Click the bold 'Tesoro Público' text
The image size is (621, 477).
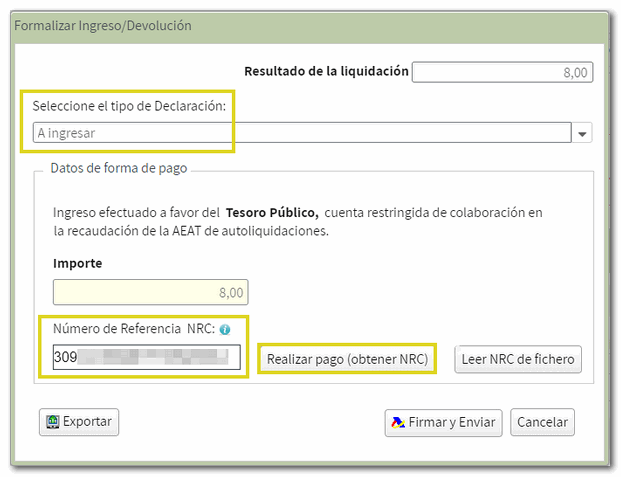[272, 212]
